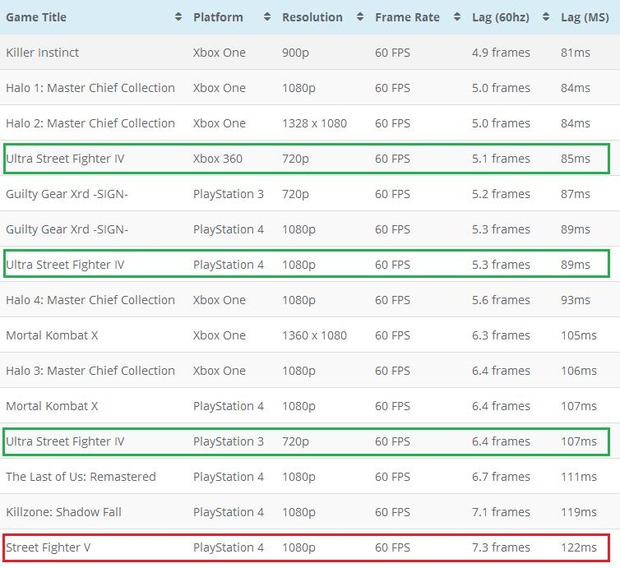Sort table by Resolution header
Image resolution: width=620 pixels, height=568 pixels.
312,17
